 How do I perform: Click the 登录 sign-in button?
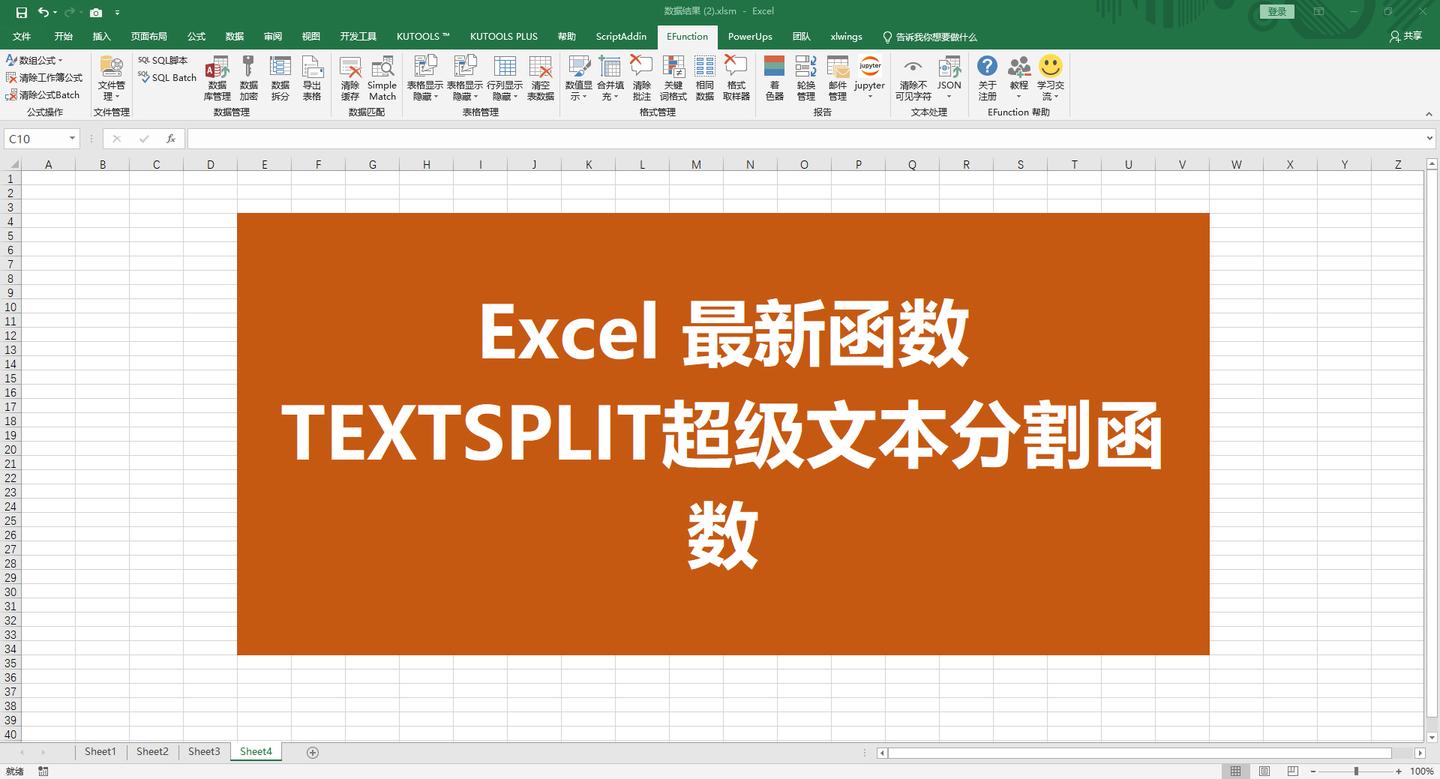(x=1276, y=11)
